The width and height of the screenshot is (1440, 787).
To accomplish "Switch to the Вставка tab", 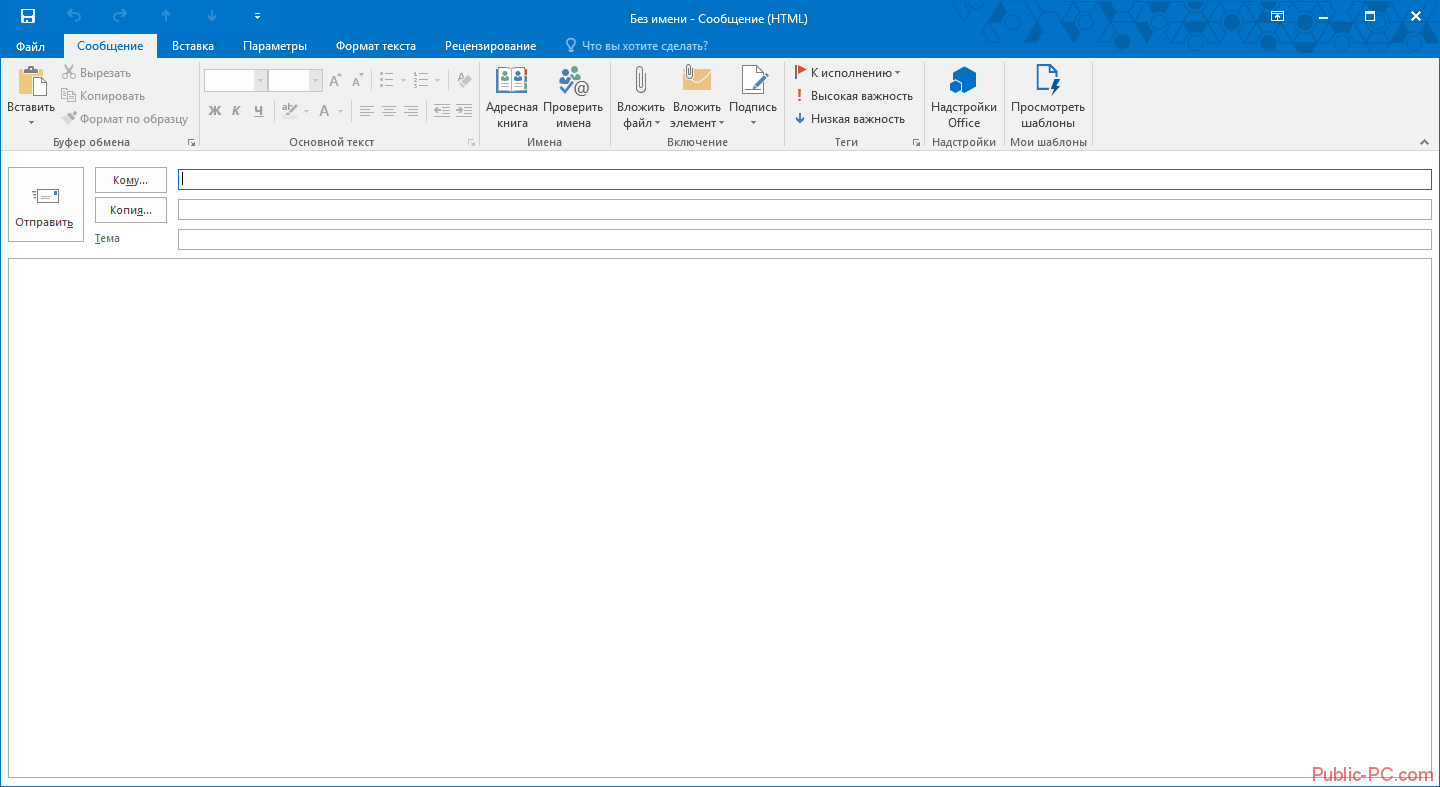I will click(x=193, y=46).
